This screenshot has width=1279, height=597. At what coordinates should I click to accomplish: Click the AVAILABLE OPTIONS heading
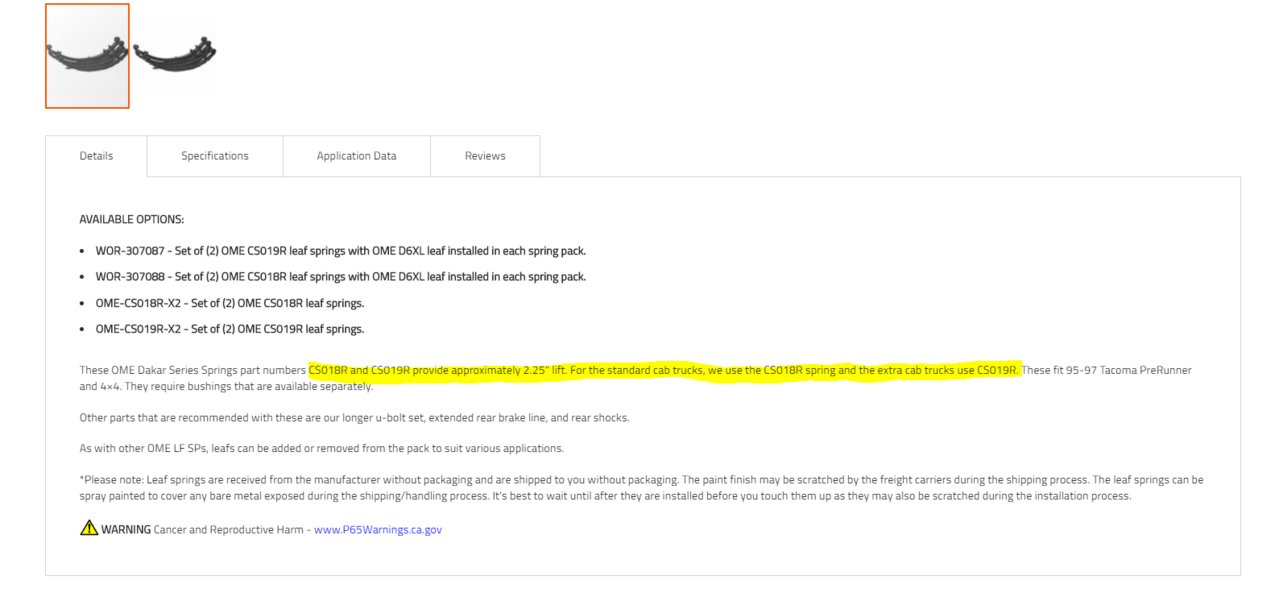(132, 219)
